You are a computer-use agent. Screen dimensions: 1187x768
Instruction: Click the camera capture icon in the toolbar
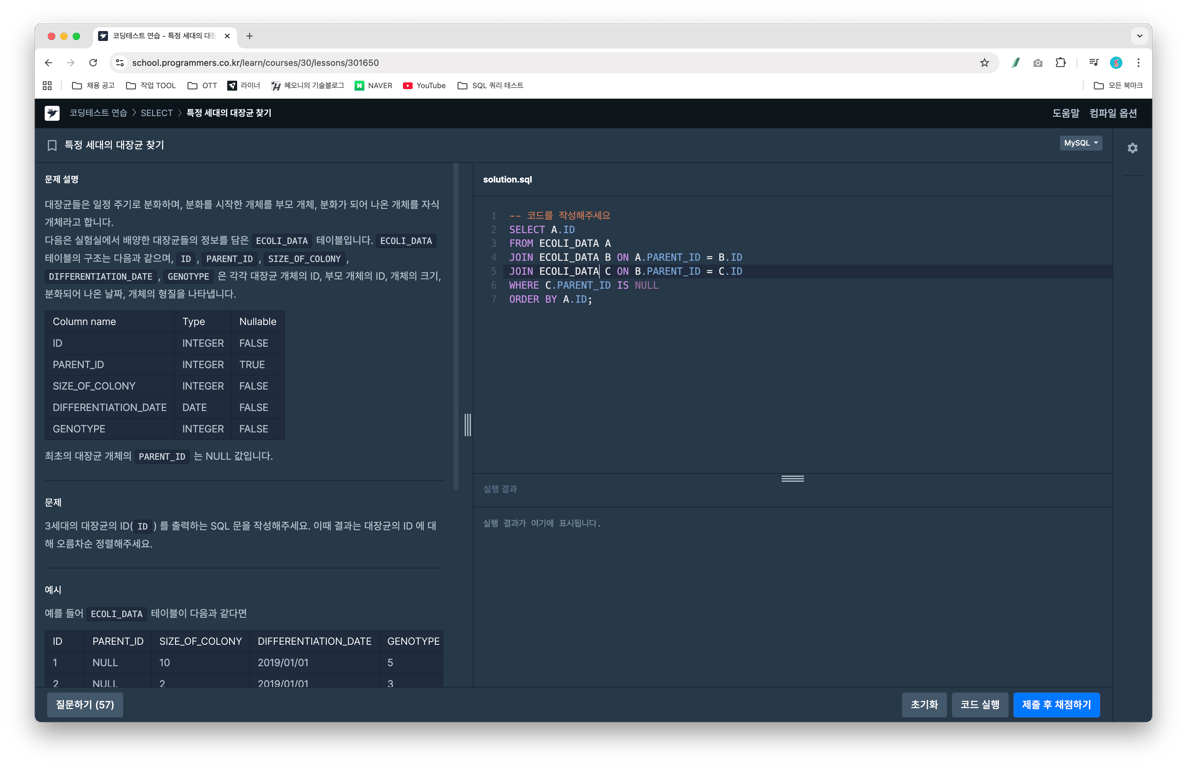[x=1038, y=62]
